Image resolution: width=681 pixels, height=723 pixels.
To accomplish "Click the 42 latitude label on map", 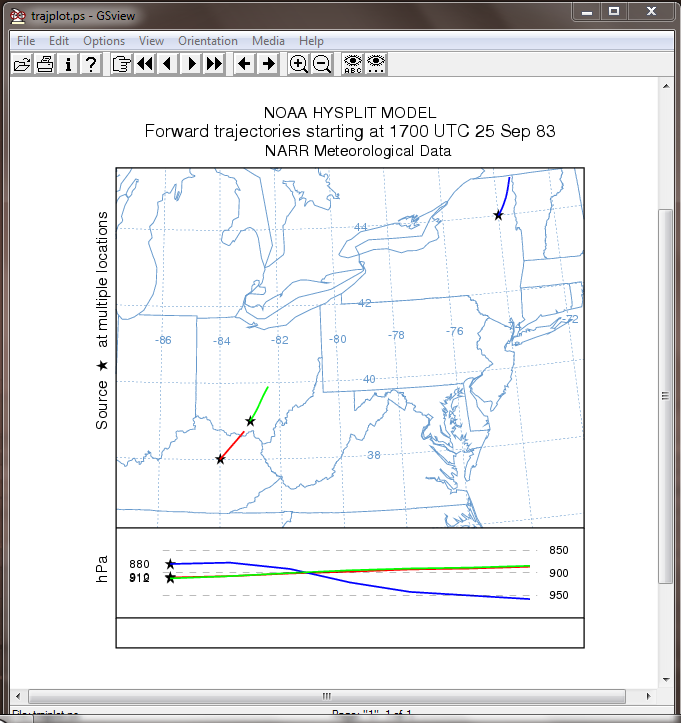I will [365, 303].
